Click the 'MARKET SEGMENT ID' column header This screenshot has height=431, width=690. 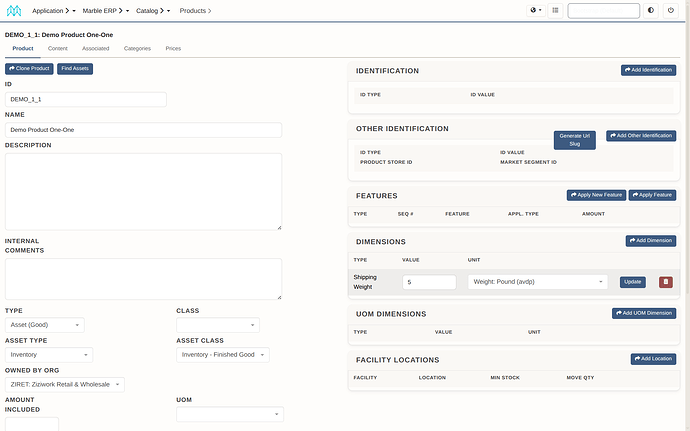click(528, 162)
